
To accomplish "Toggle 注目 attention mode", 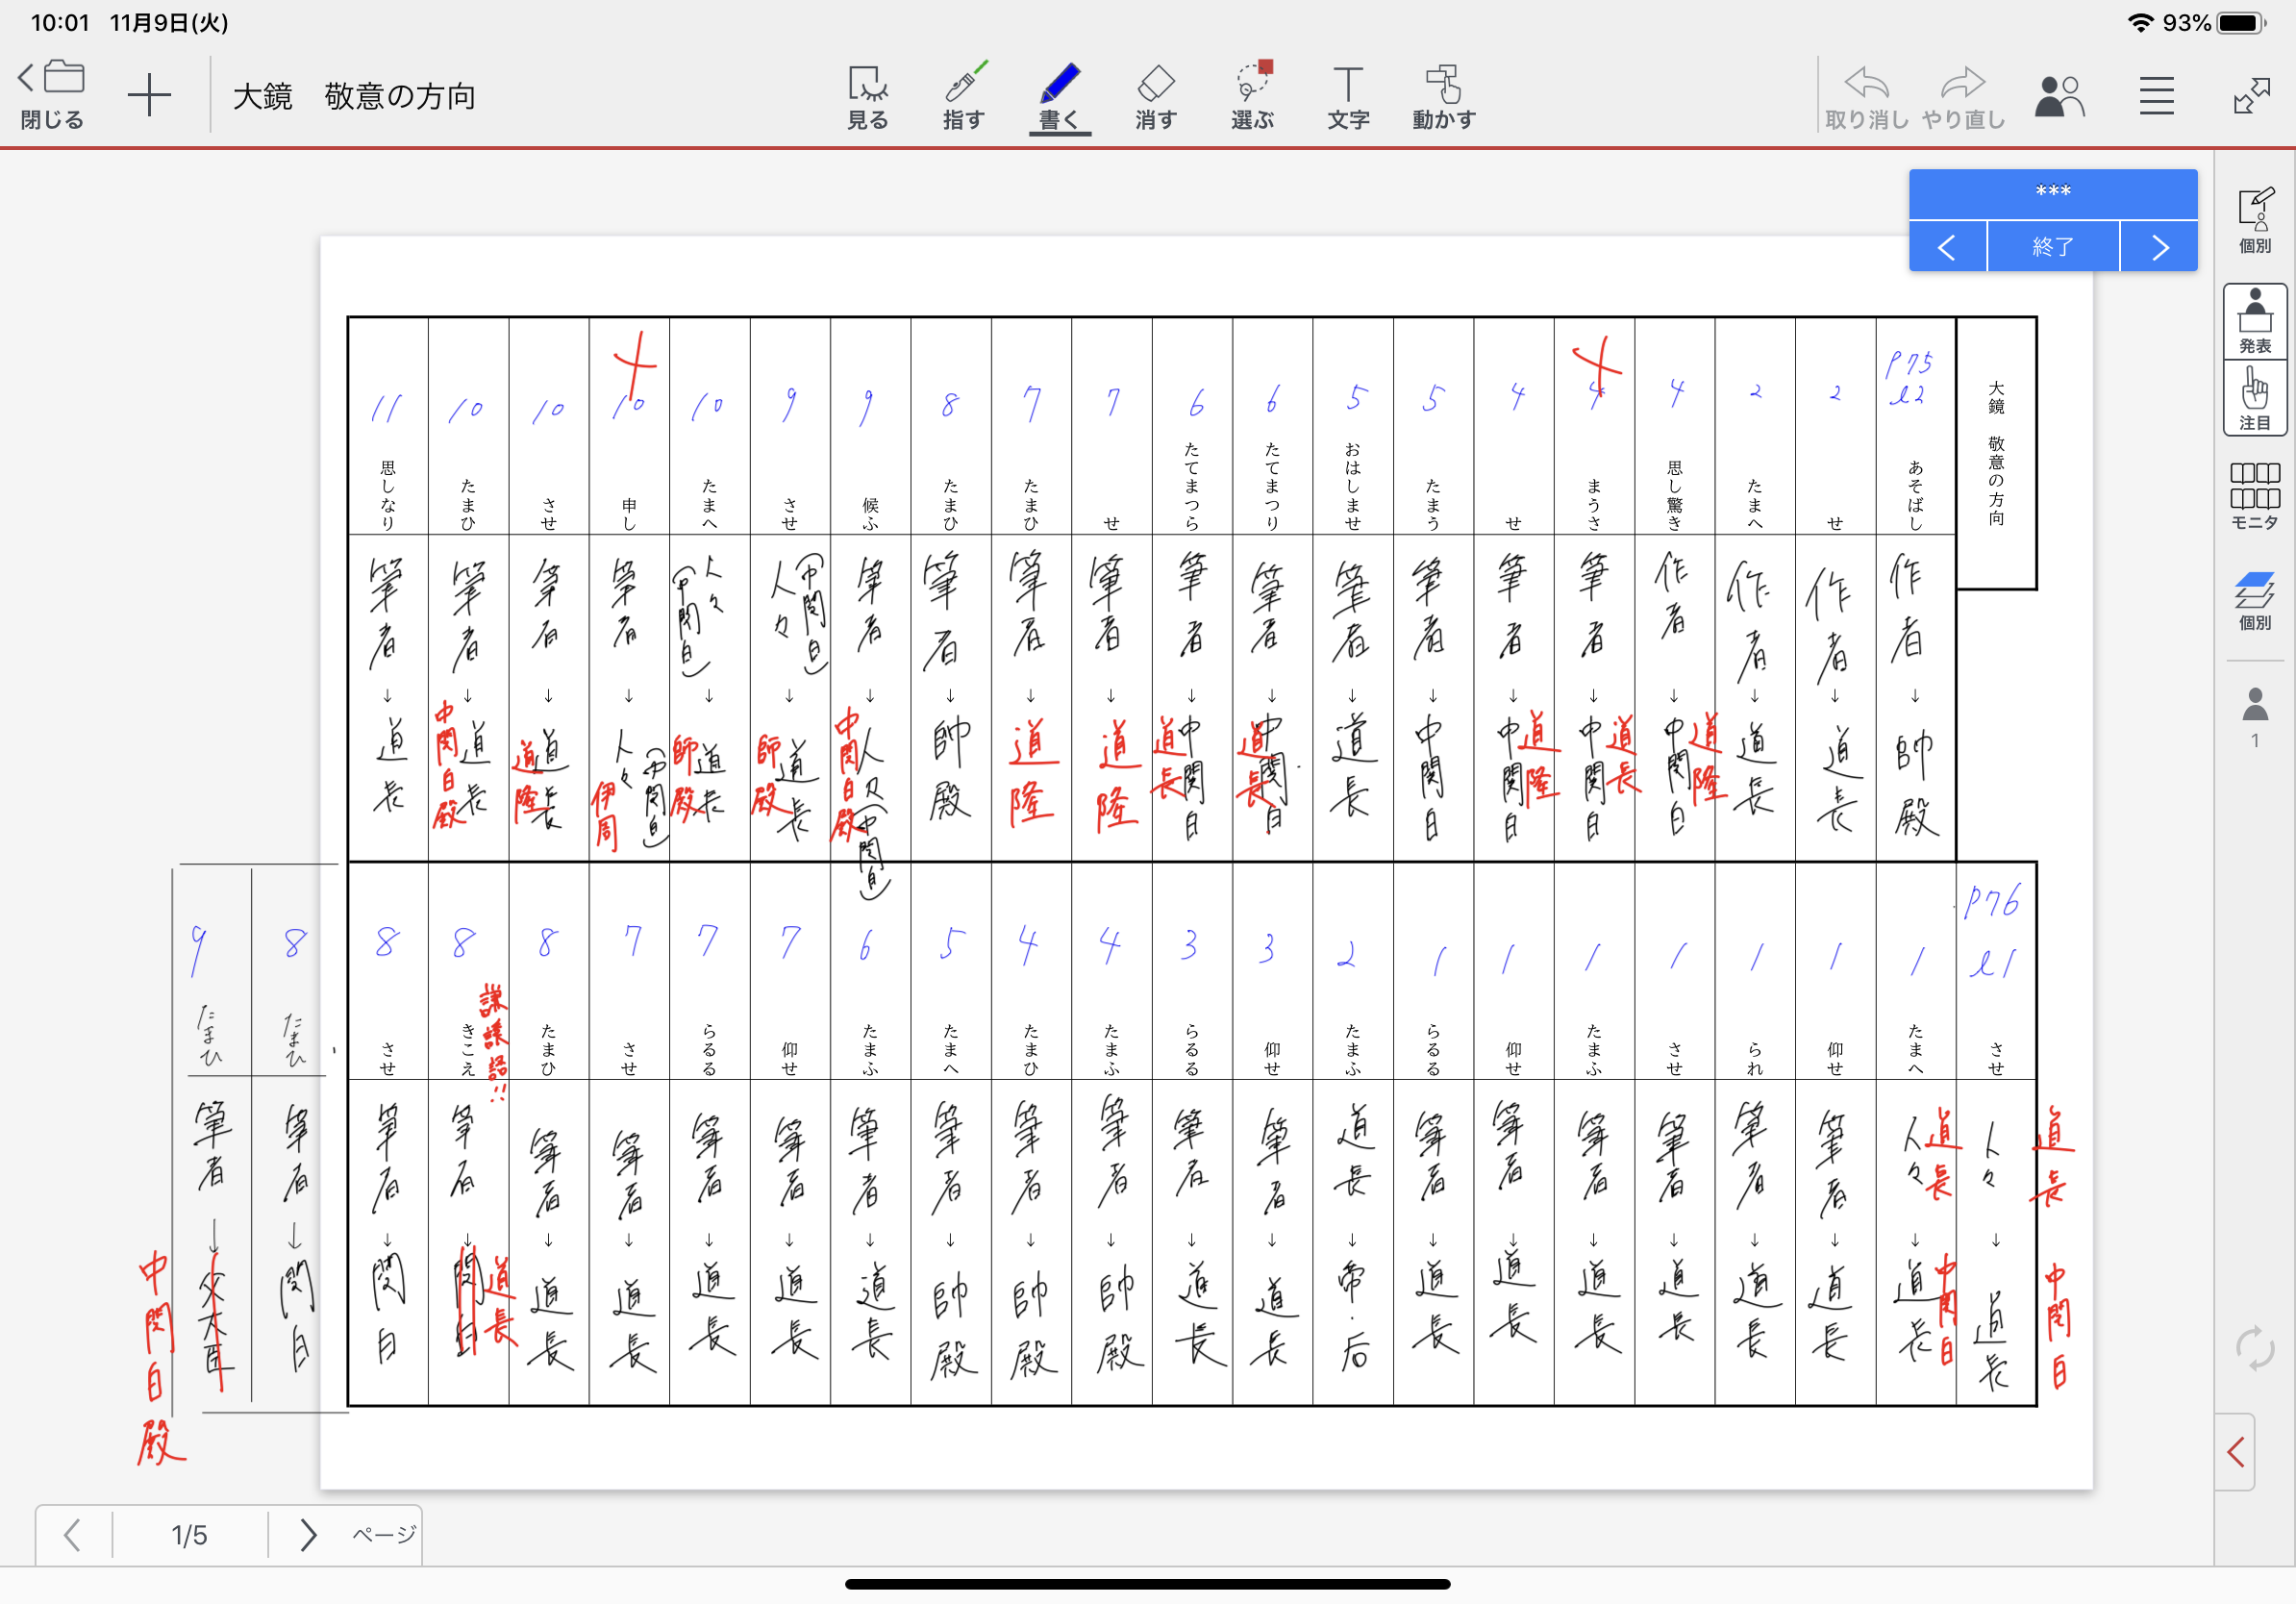I will tap(2254, 398).
